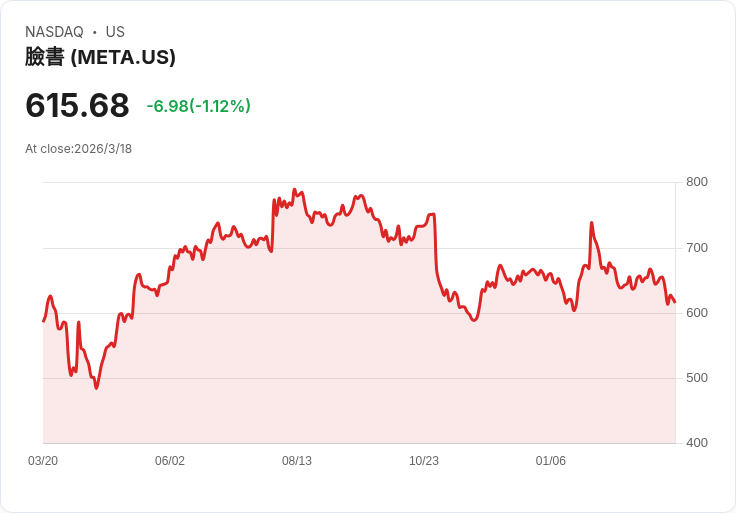Click the 615.68 current price
736x513 pixels.
point(77,106)
